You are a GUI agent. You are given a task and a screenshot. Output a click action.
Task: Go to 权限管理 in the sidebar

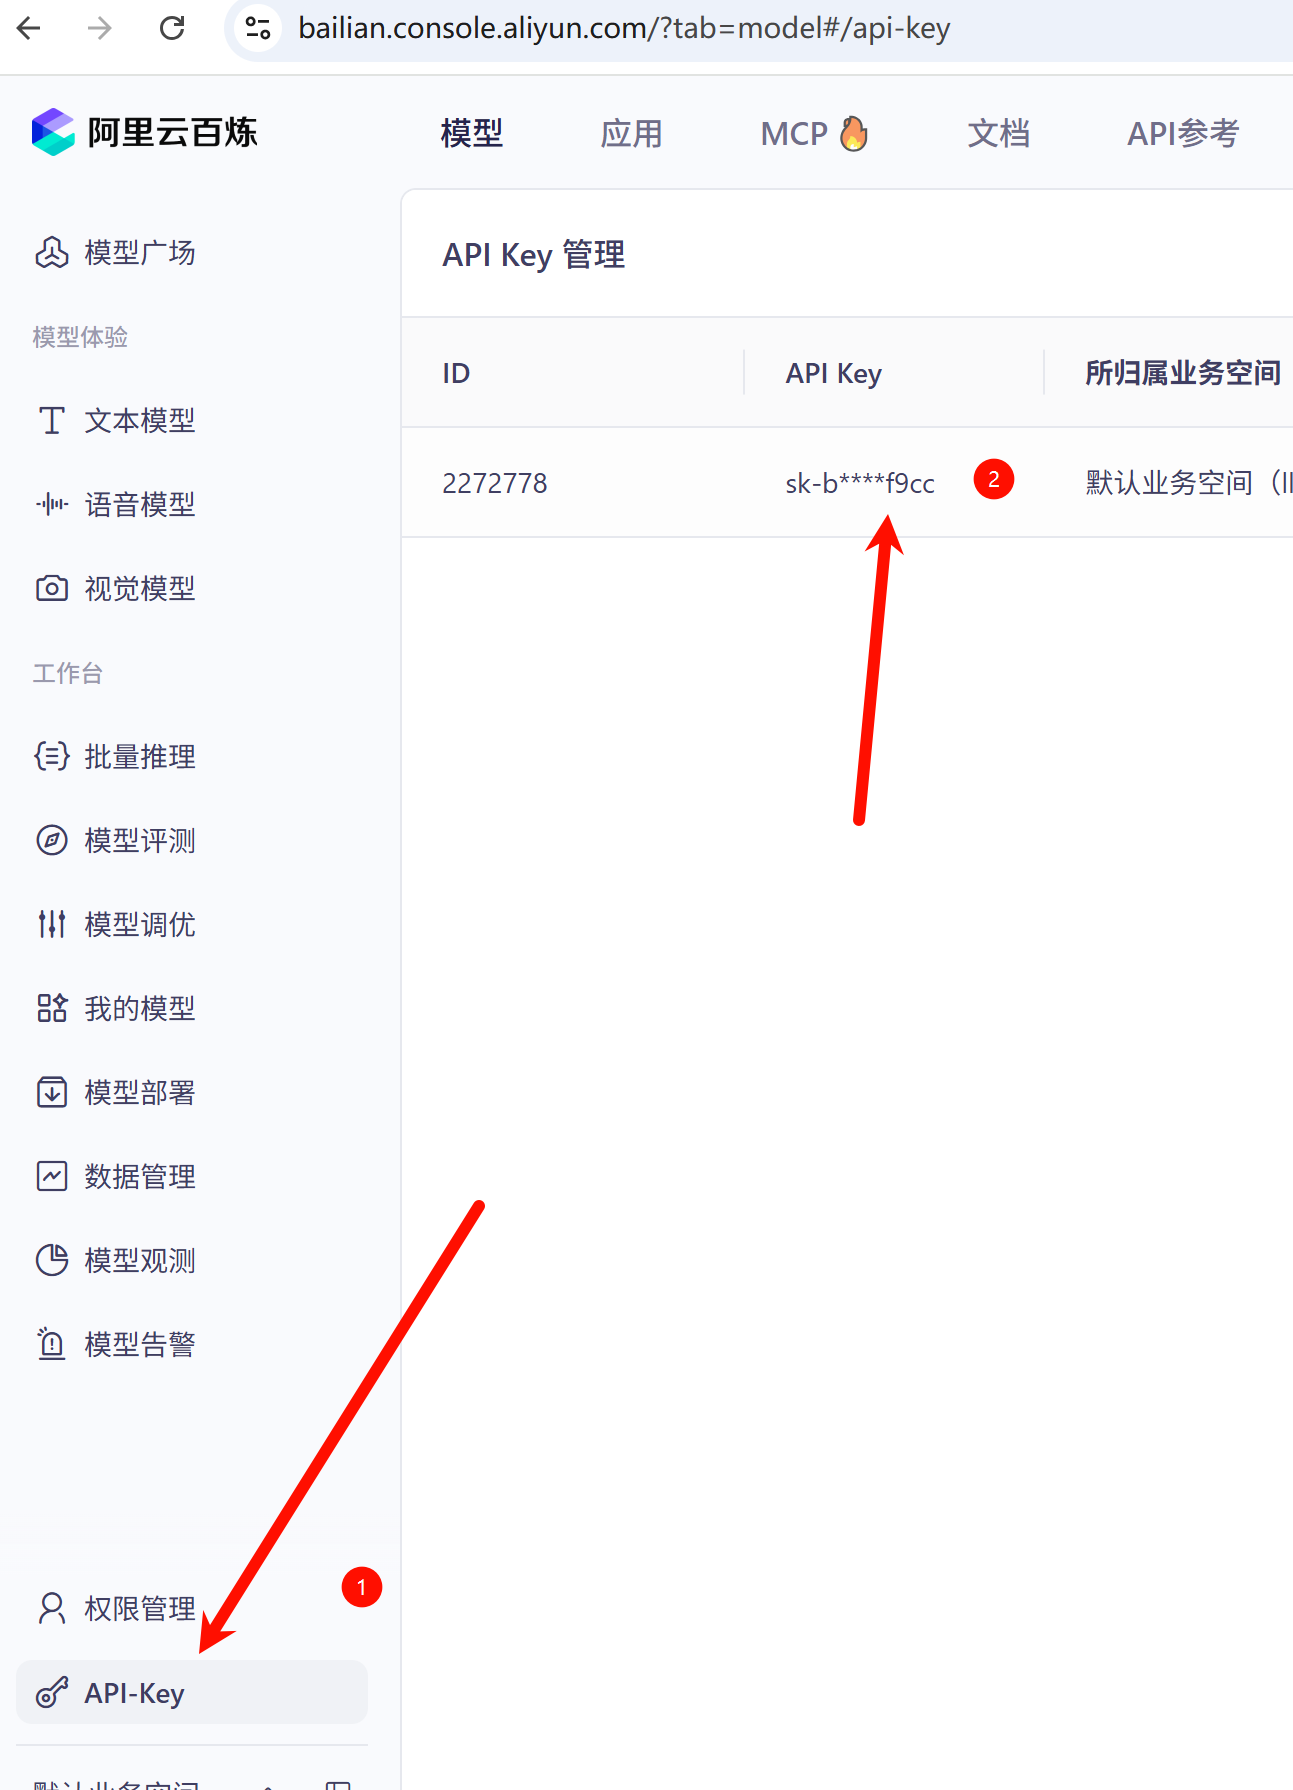click(115, 1609)
